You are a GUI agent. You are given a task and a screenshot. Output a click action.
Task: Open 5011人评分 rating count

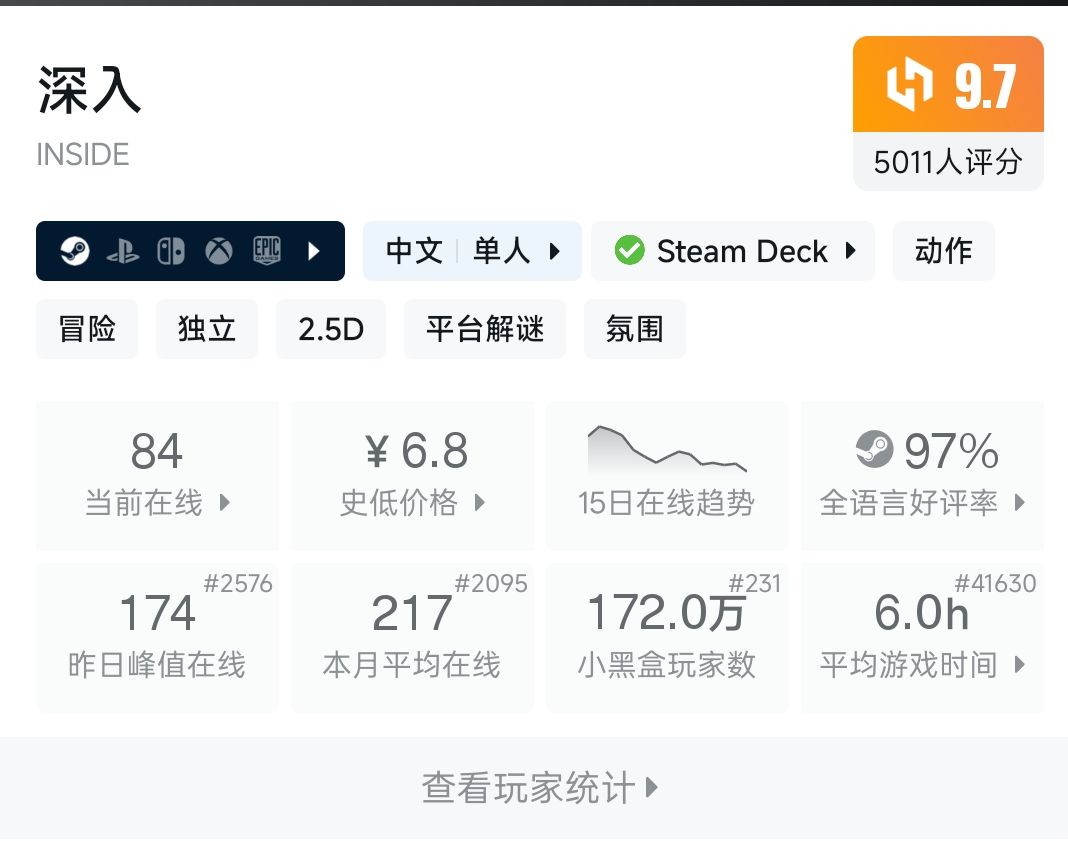coord(948,162)
